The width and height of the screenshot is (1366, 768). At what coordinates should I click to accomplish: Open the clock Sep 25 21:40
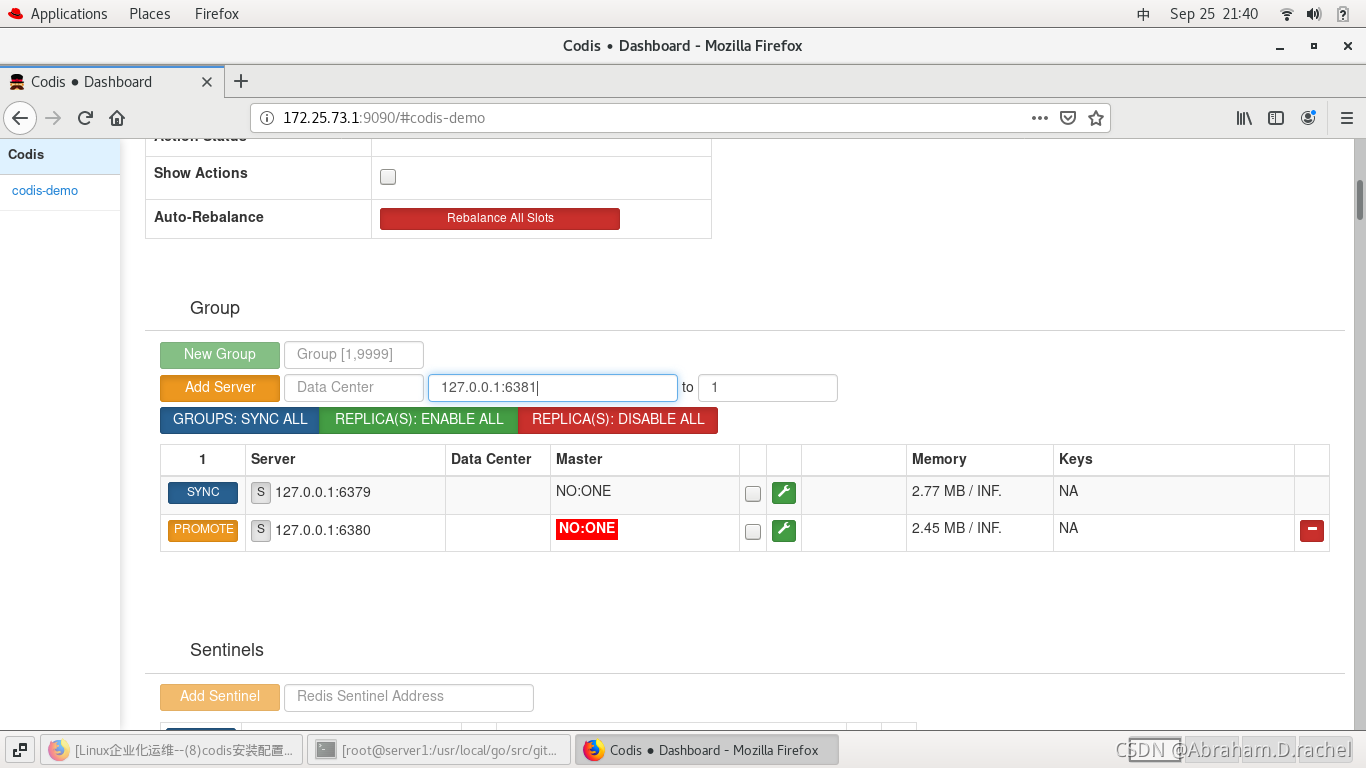coord(1214,14)
